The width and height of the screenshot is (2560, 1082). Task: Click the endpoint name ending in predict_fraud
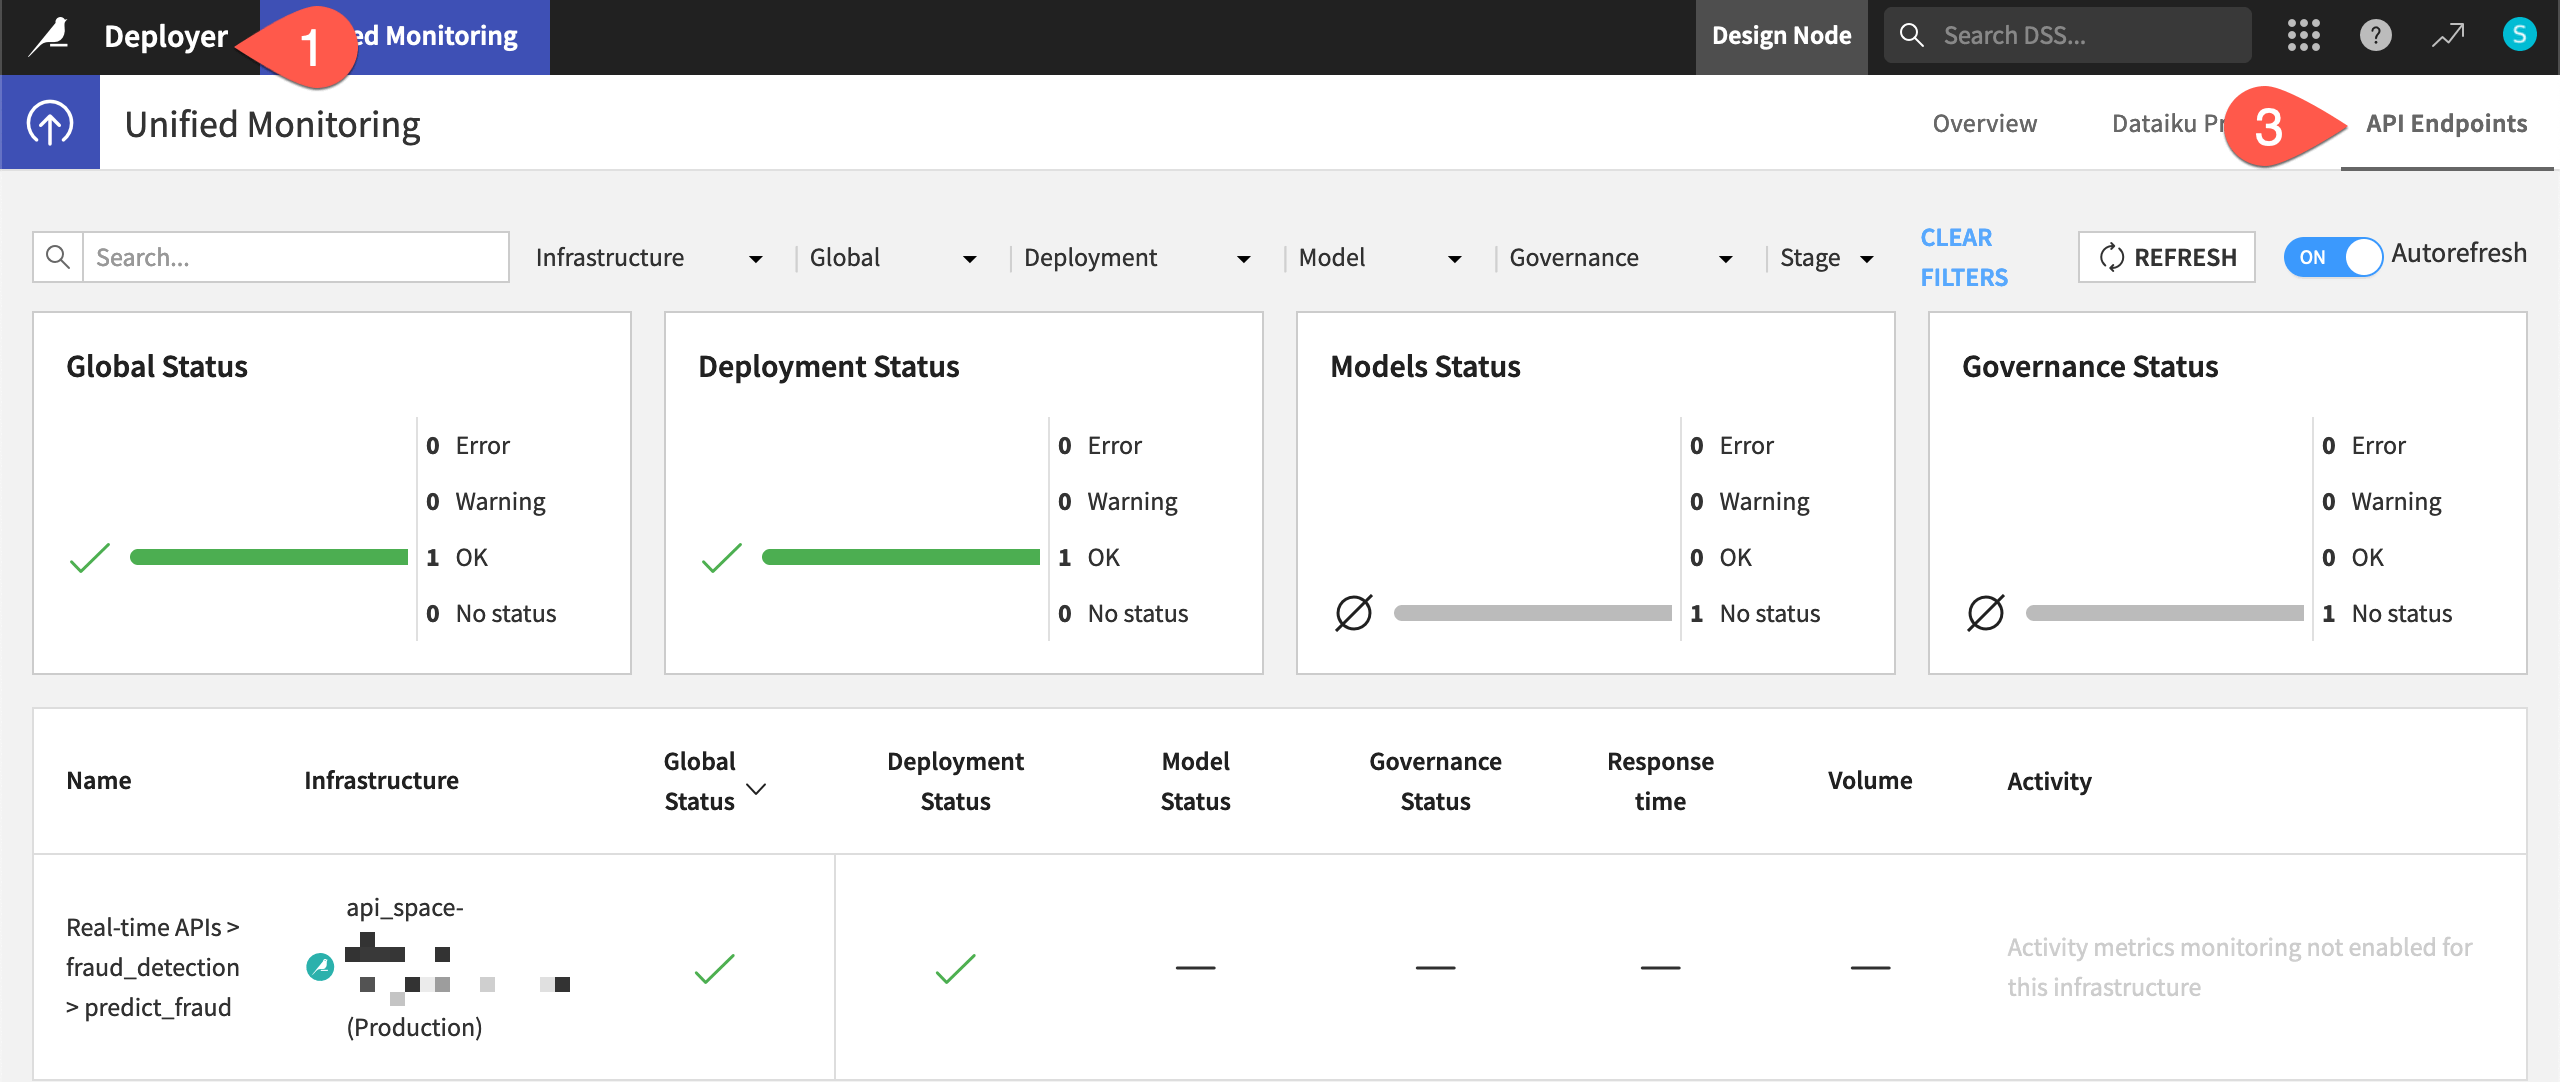(153, 967)
